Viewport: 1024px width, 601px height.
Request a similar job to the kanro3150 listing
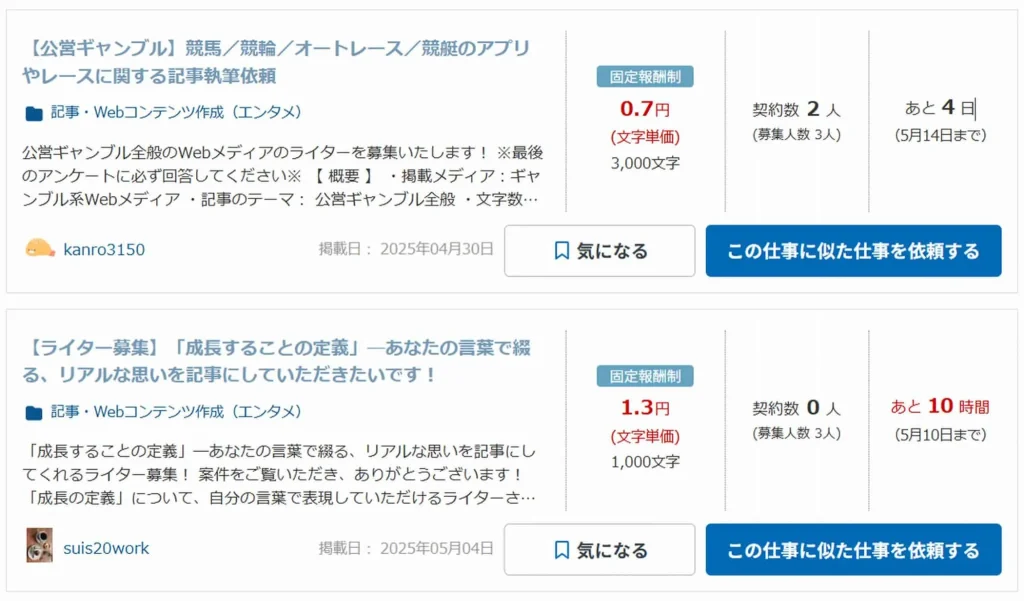pyautogui.click(x=853, y=251)
